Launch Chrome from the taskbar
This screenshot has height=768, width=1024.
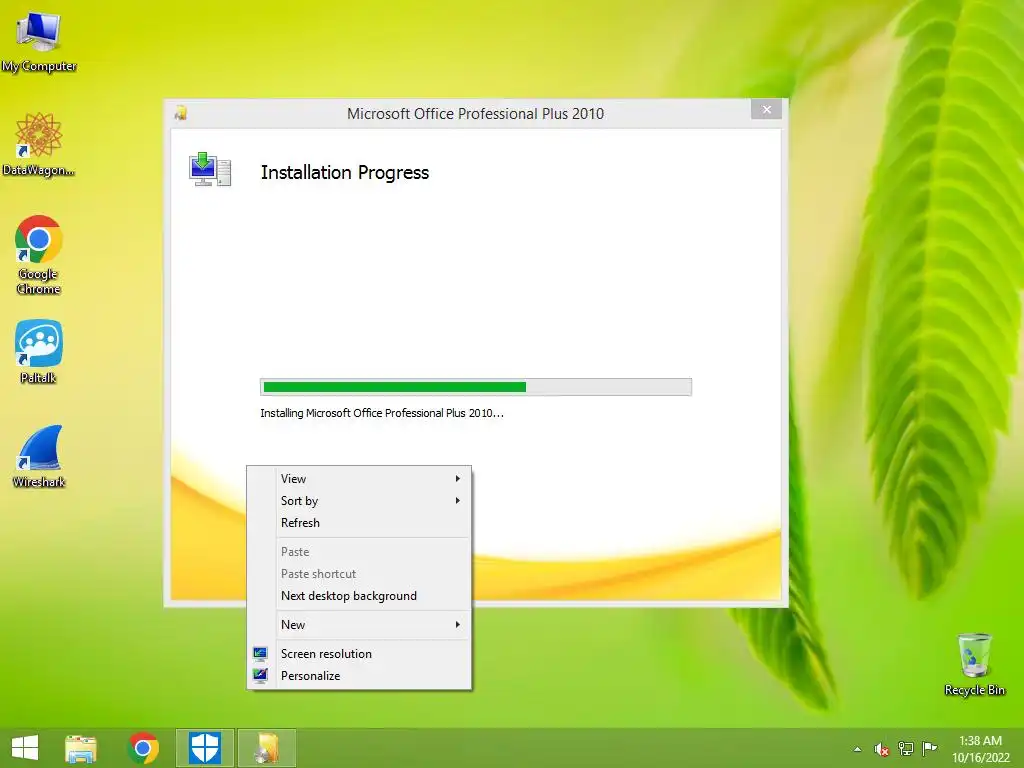(144, 748)
